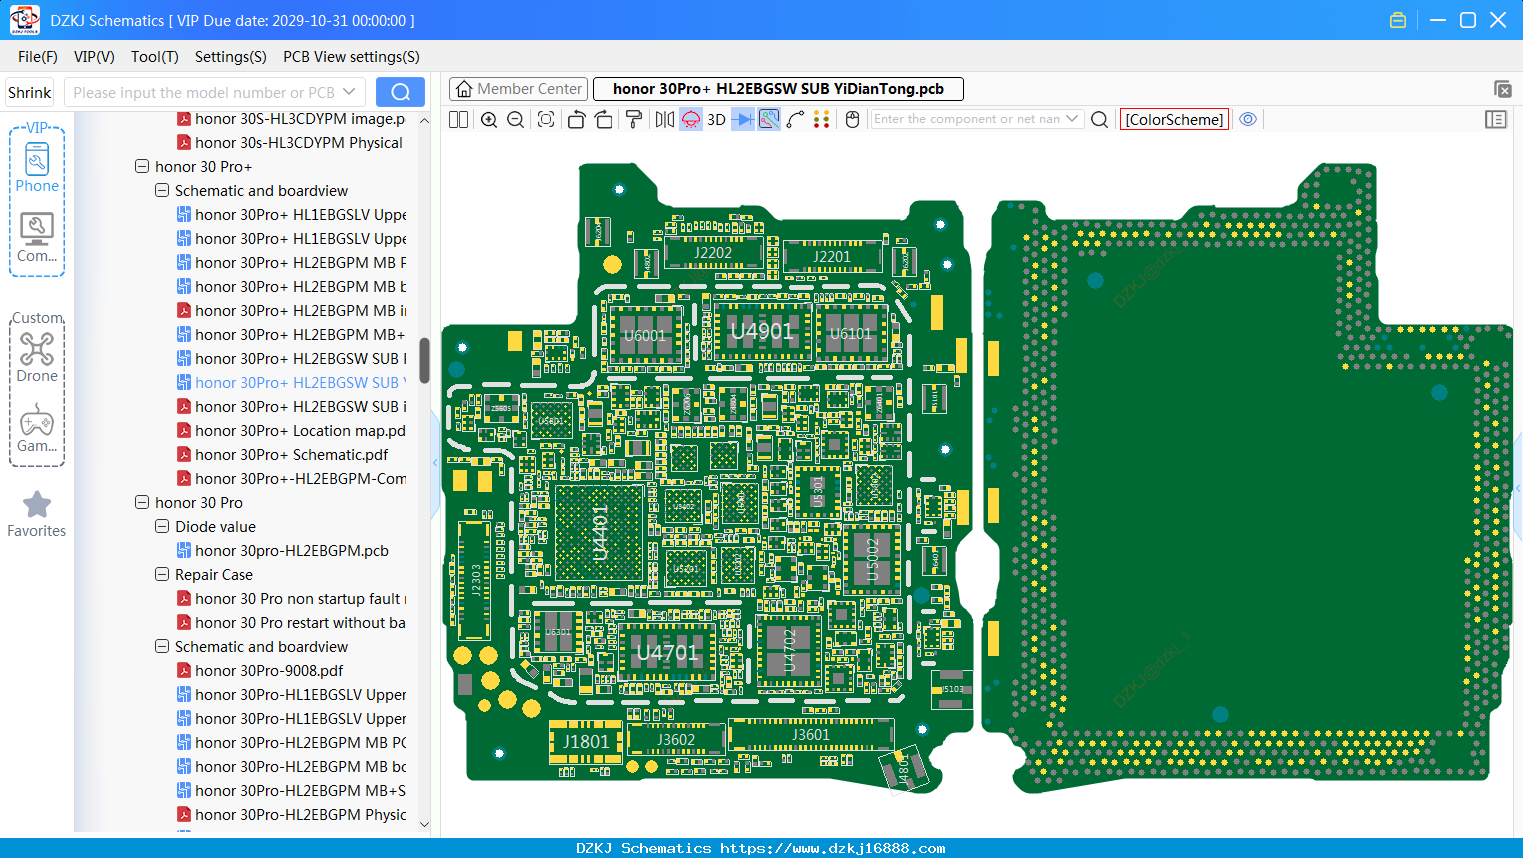Open honor 30Pro+ Schematic.pdf
This screenshot has height=858, width=1523.
tap(291, 454)
